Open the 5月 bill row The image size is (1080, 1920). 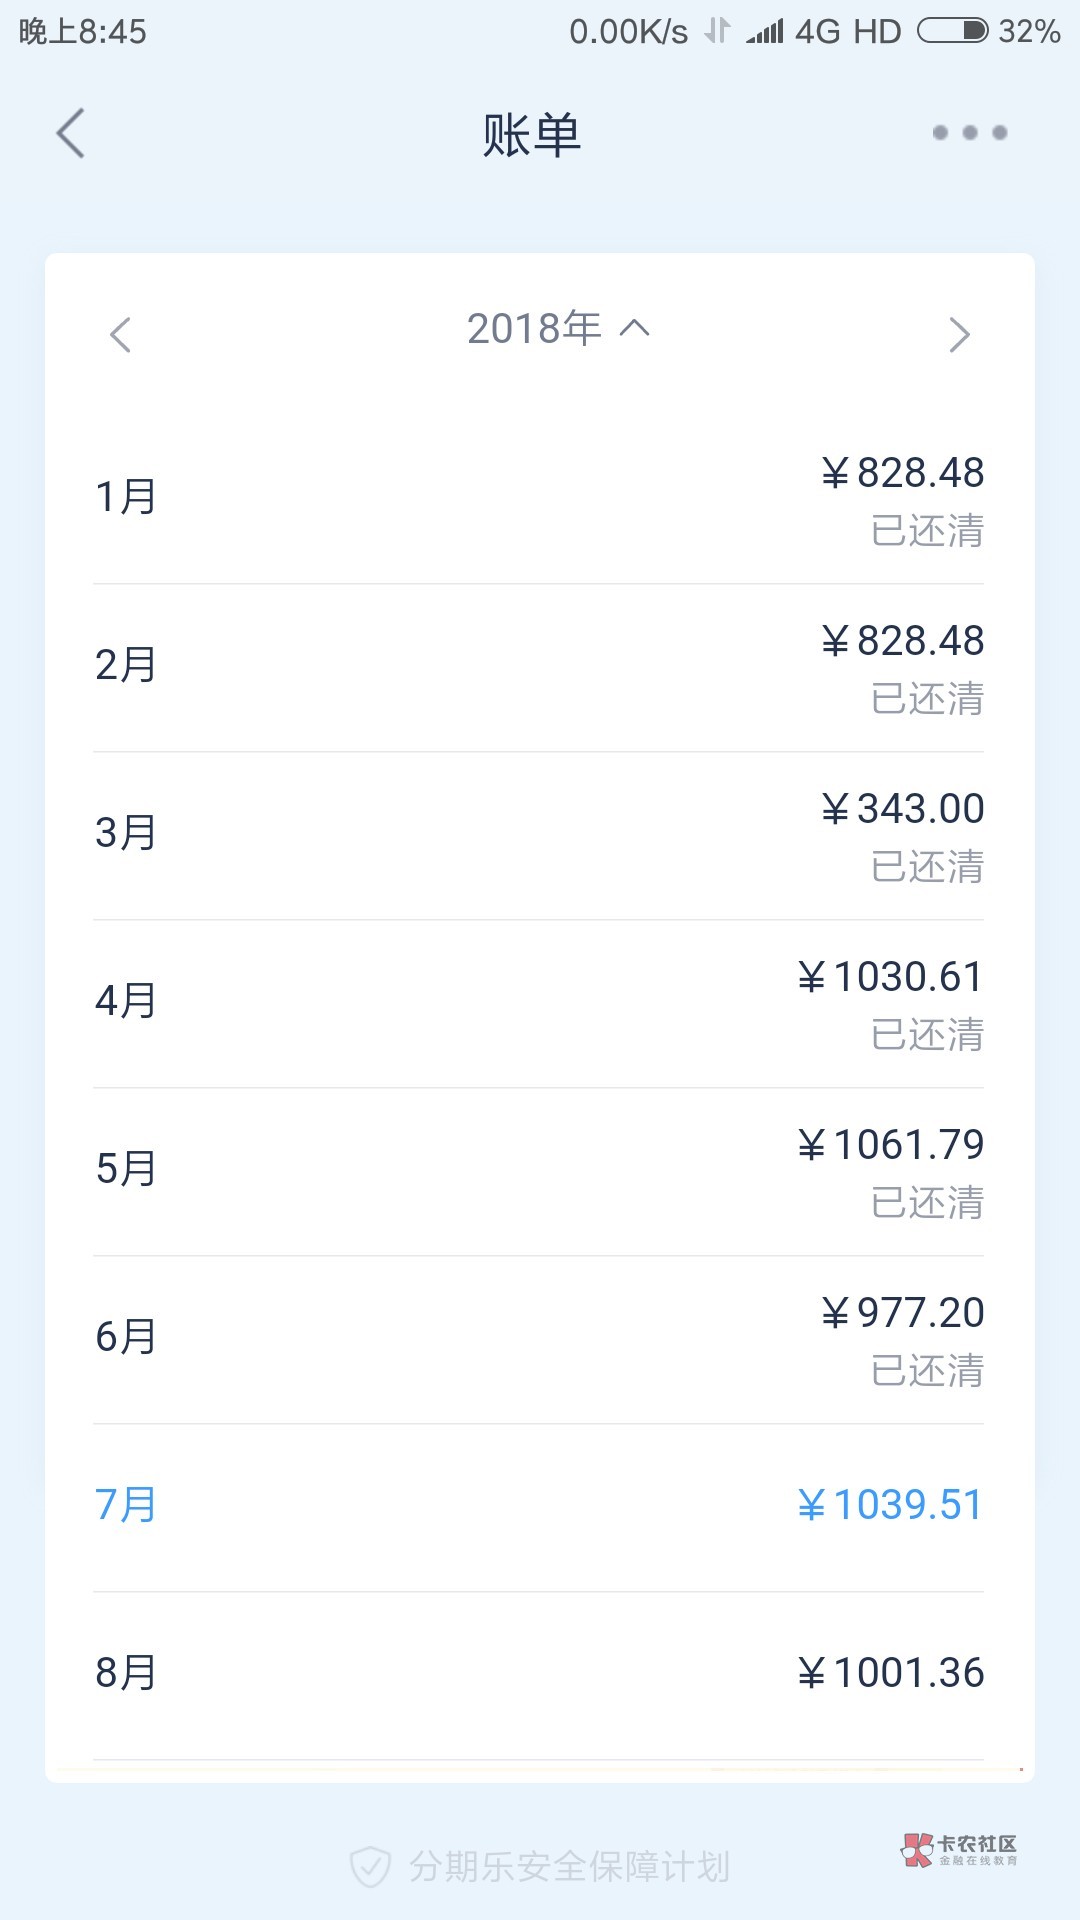tap(539, 1170)
